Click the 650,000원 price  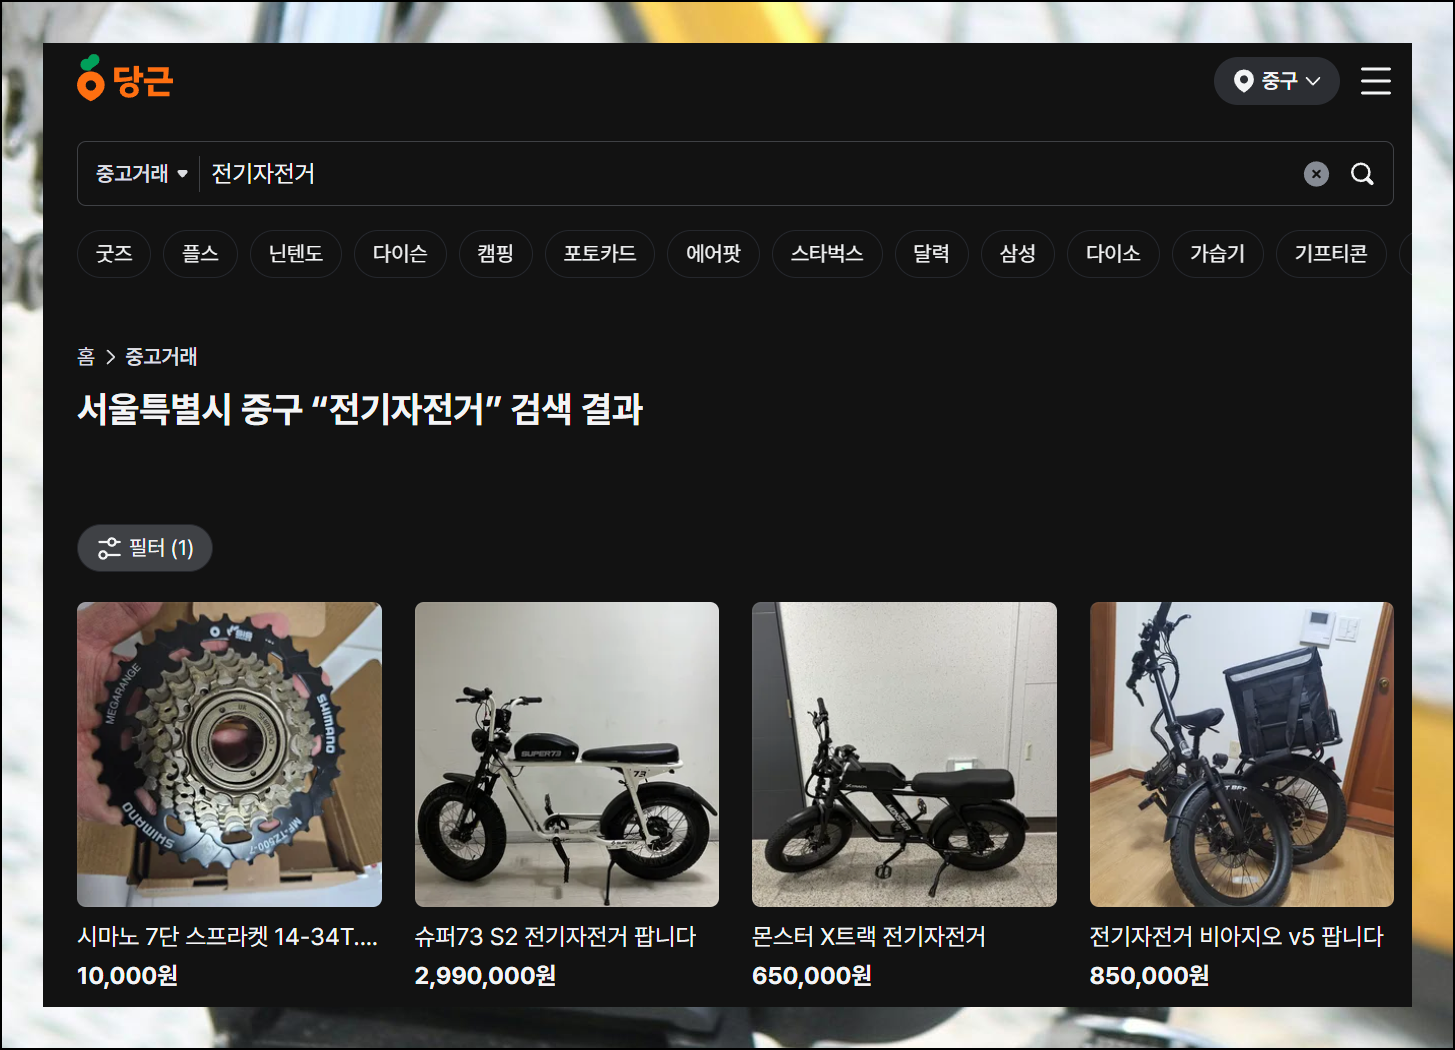pyautogui.click(x=812, y=976)
